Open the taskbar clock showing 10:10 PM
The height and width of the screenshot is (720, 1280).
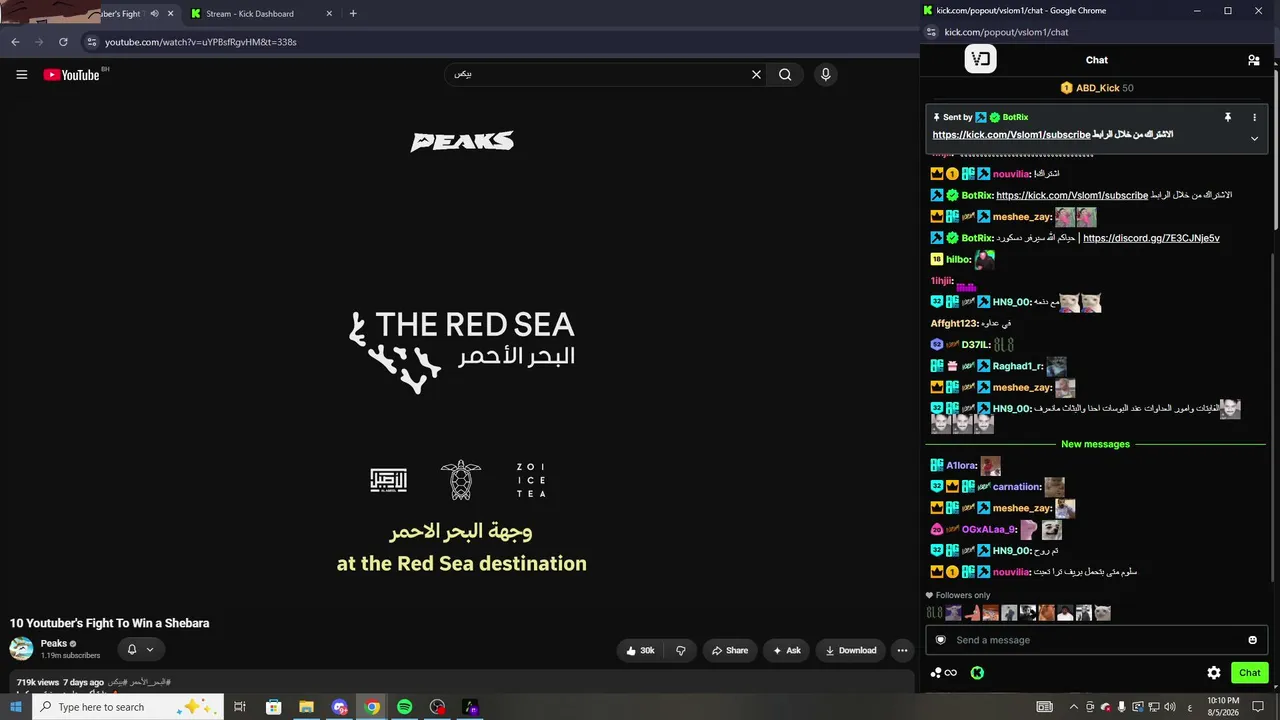tap(1224, 707)
